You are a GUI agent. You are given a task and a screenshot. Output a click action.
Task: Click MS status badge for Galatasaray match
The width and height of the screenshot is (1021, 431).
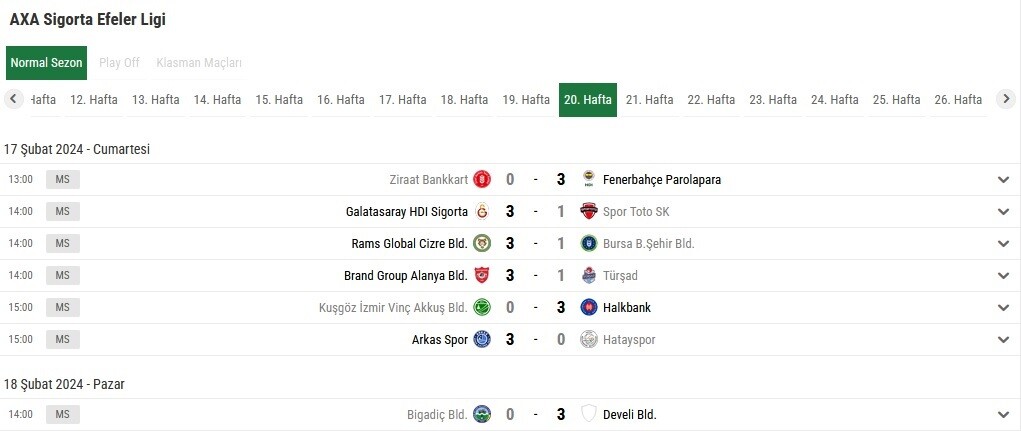tap(63, 212)
